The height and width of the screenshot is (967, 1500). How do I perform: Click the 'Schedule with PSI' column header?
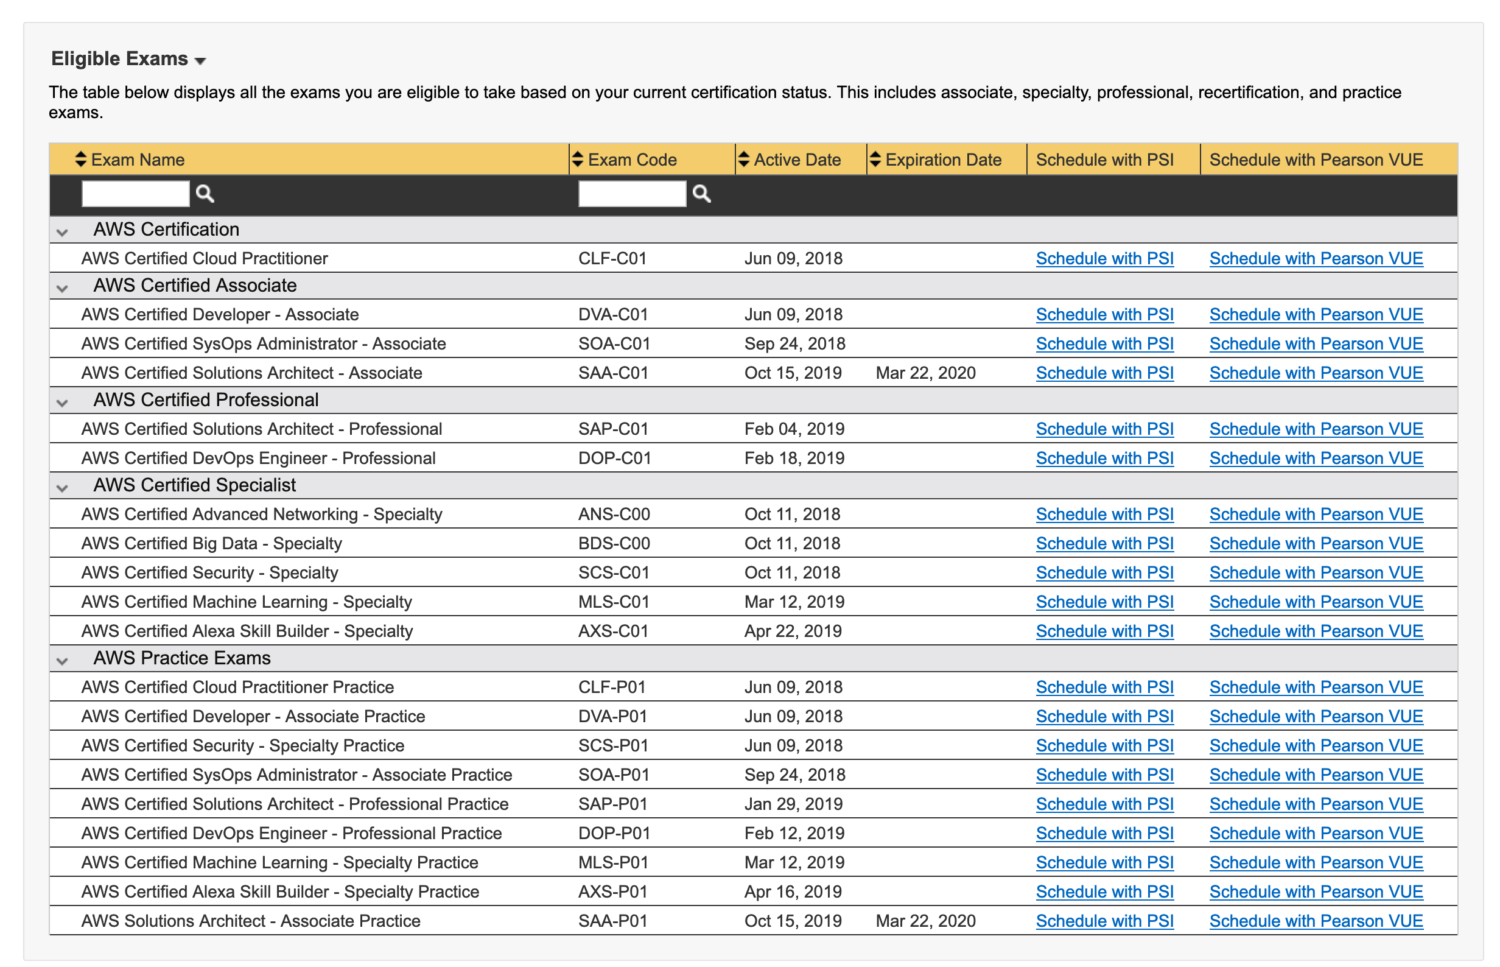point(1105,159)
